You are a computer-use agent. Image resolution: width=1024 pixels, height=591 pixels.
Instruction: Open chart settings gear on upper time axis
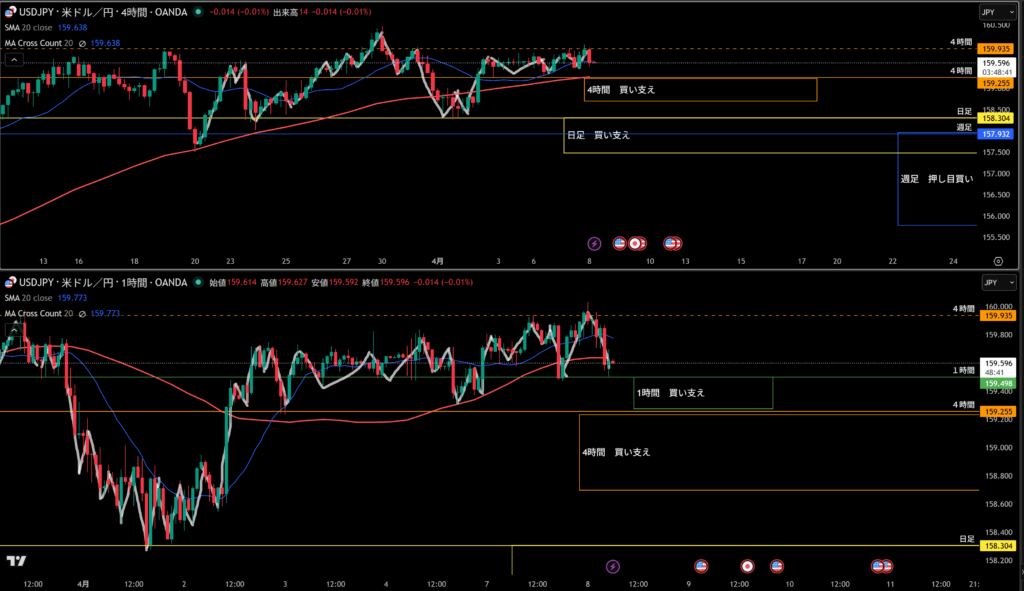[998, 260]
